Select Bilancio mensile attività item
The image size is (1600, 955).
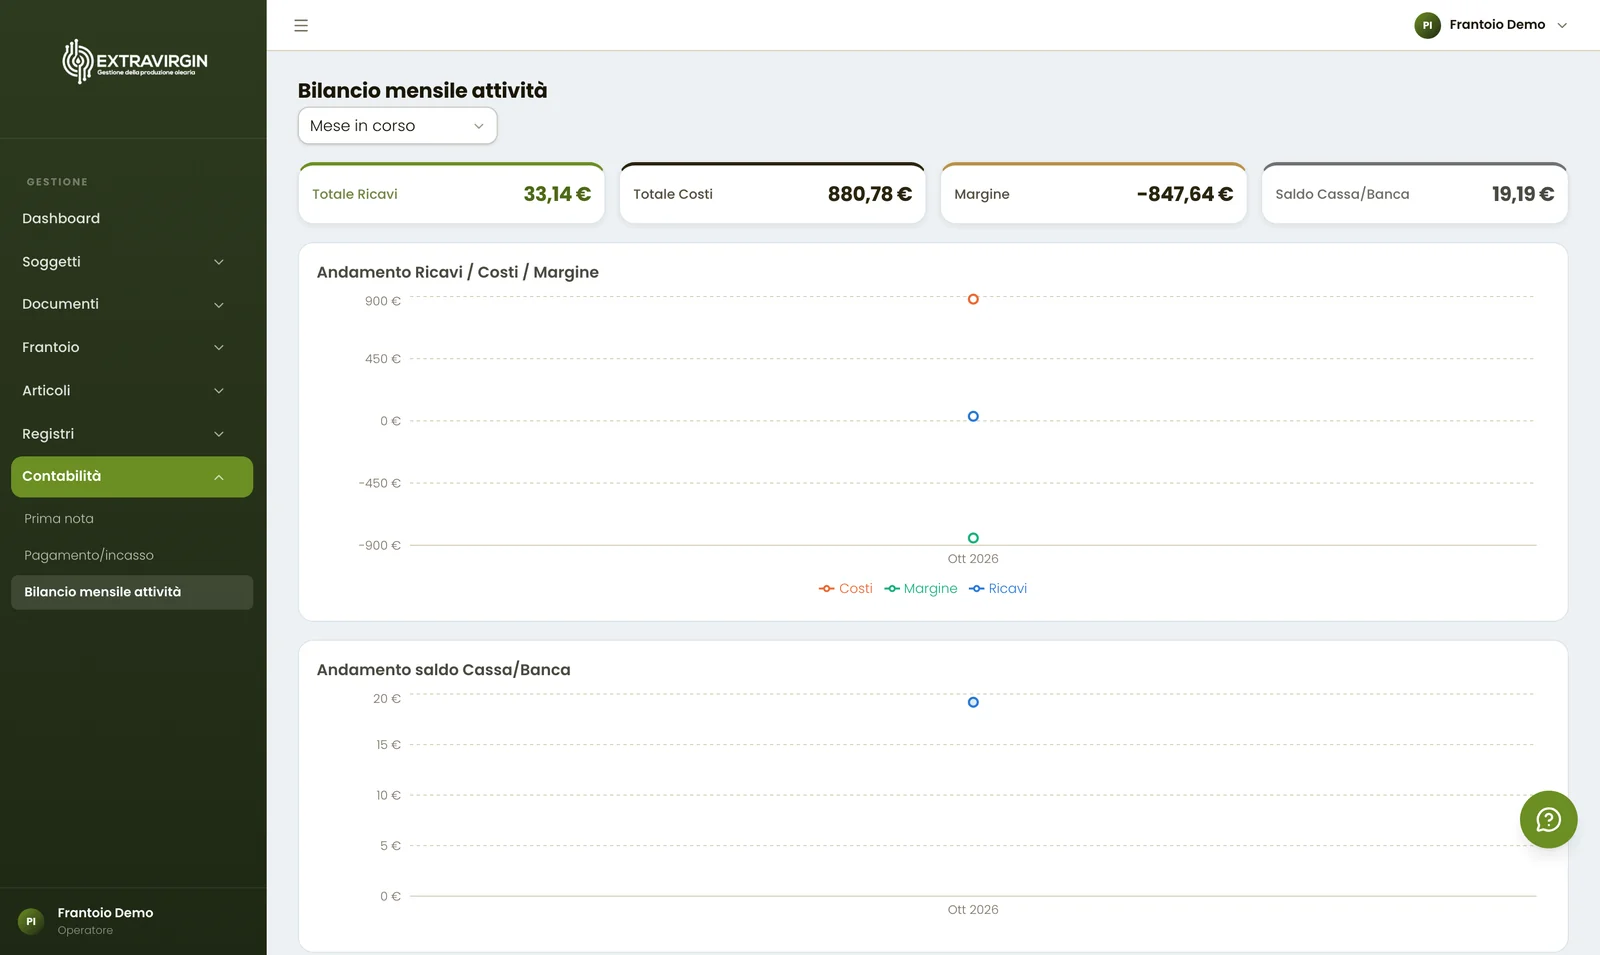[x=132, y=592]
